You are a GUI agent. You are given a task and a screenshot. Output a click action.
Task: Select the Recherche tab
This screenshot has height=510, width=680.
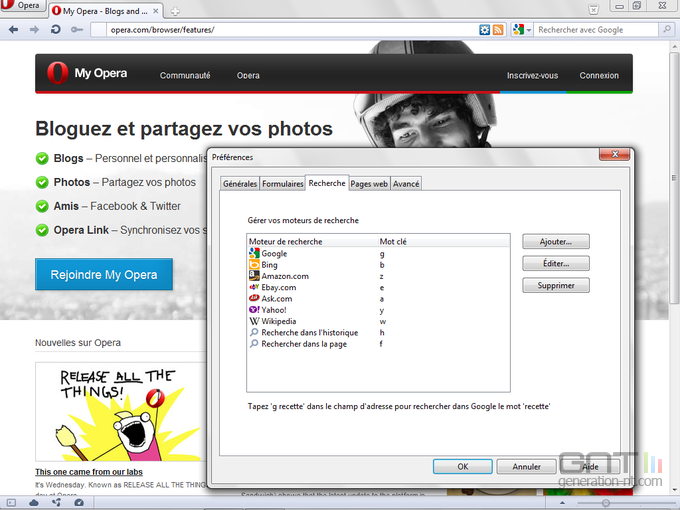click(x=327, y=183)
